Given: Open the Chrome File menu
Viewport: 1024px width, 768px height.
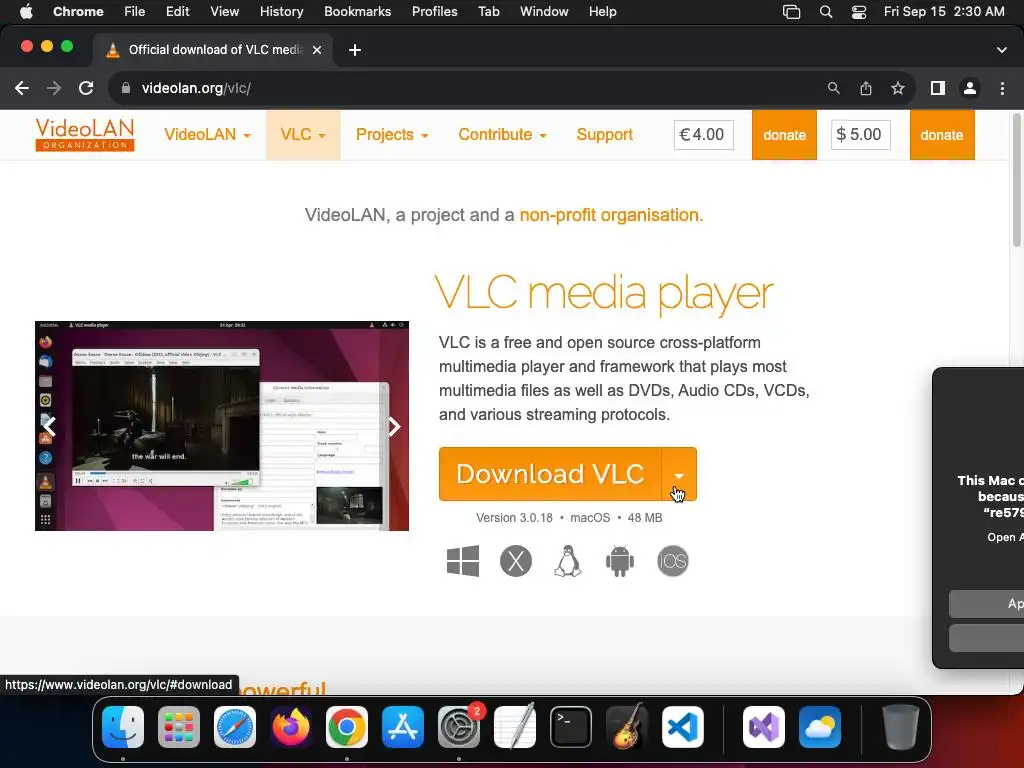Looking at the screenshot, I should (135, 12).
